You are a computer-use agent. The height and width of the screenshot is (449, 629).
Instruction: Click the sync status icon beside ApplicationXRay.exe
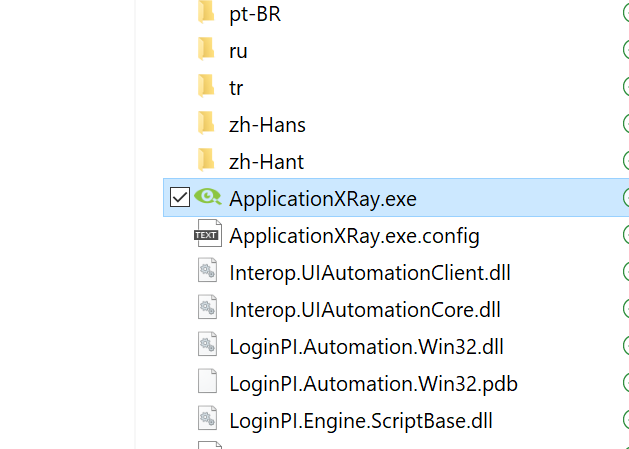[626, 197]
